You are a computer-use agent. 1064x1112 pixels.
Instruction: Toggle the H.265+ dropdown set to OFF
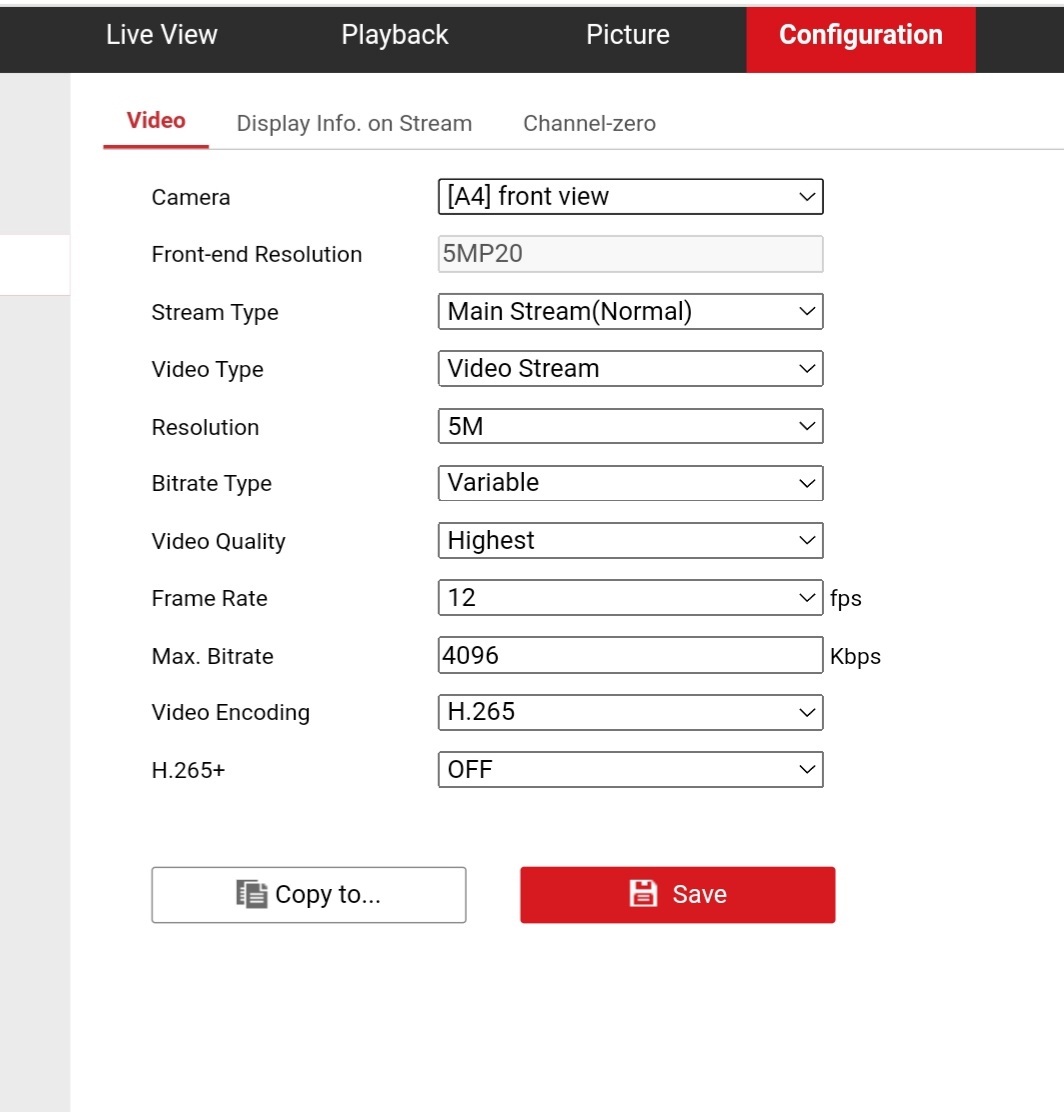(x=630, y=770)
